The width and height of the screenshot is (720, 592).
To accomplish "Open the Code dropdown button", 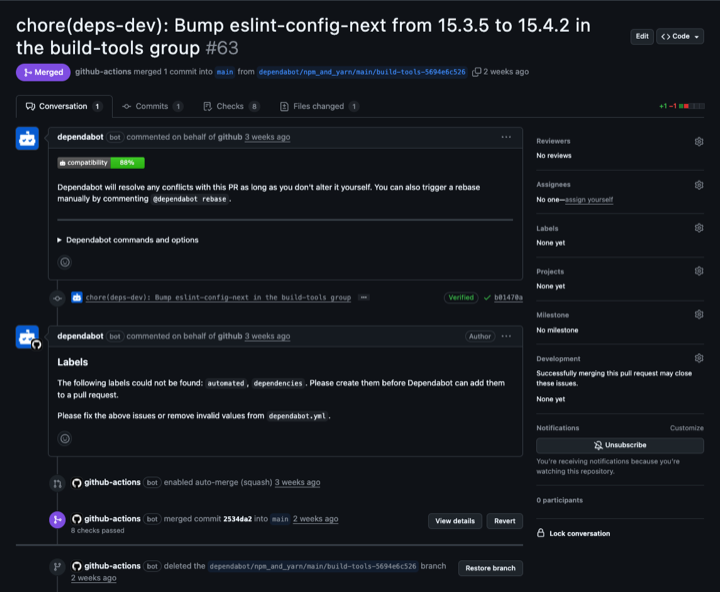I will pyautogui.click(x=680, y=36).
